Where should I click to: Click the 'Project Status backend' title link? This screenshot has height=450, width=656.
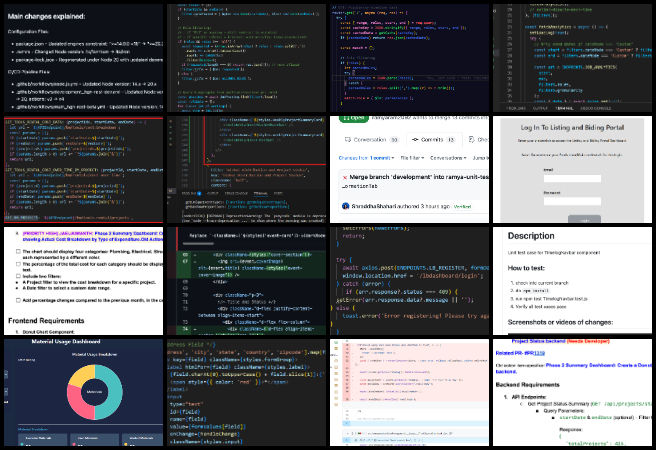538,341
